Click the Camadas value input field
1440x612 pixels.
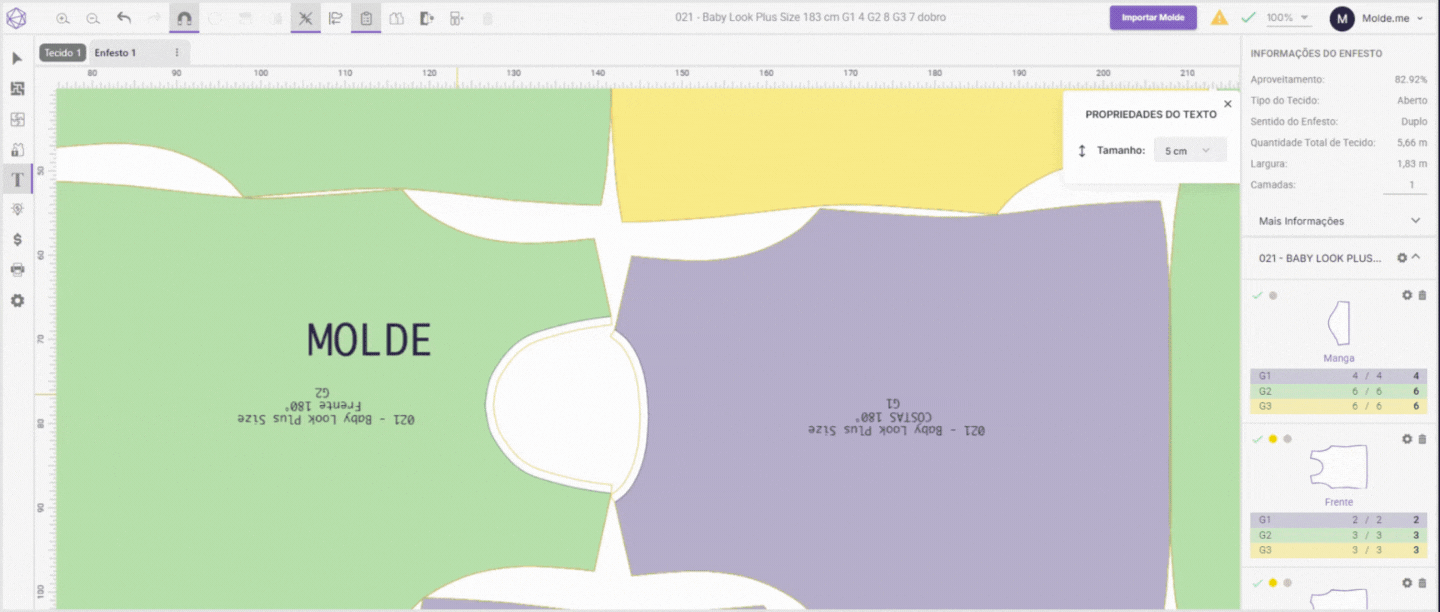(1405, 185)
